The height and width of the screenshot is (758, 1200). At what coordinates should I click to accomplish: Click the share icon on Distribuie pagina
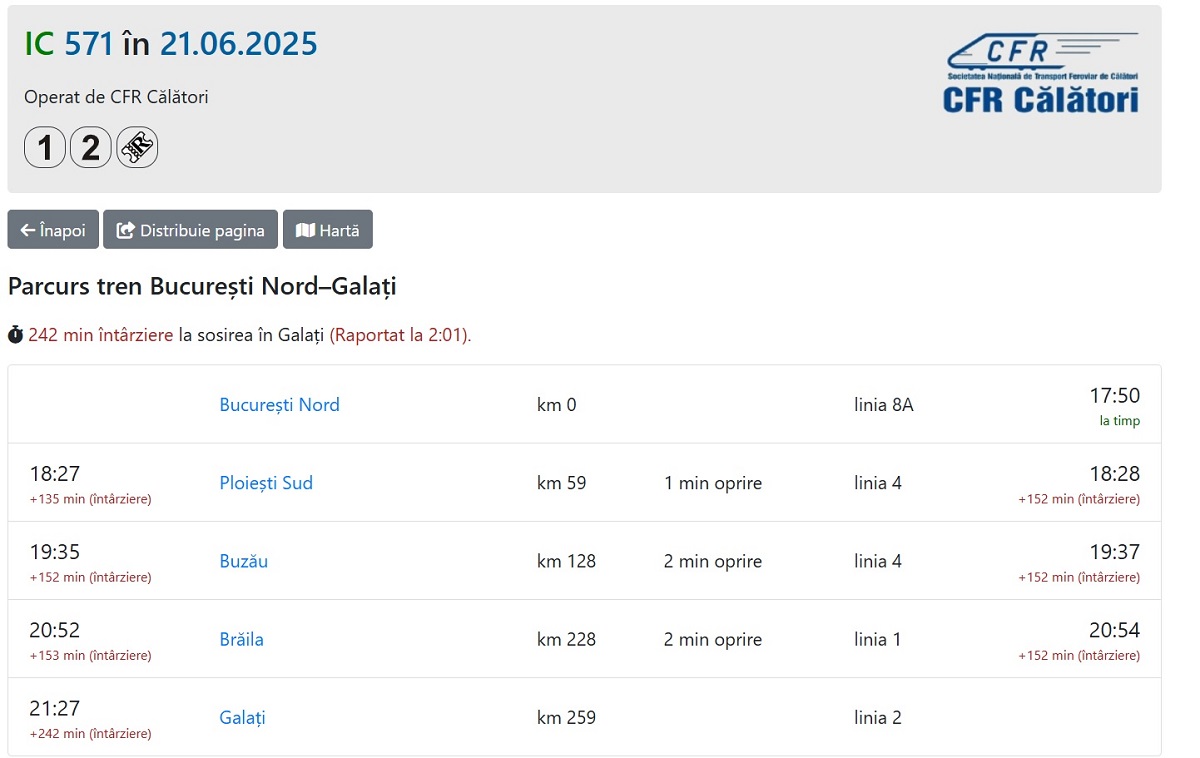125,231
